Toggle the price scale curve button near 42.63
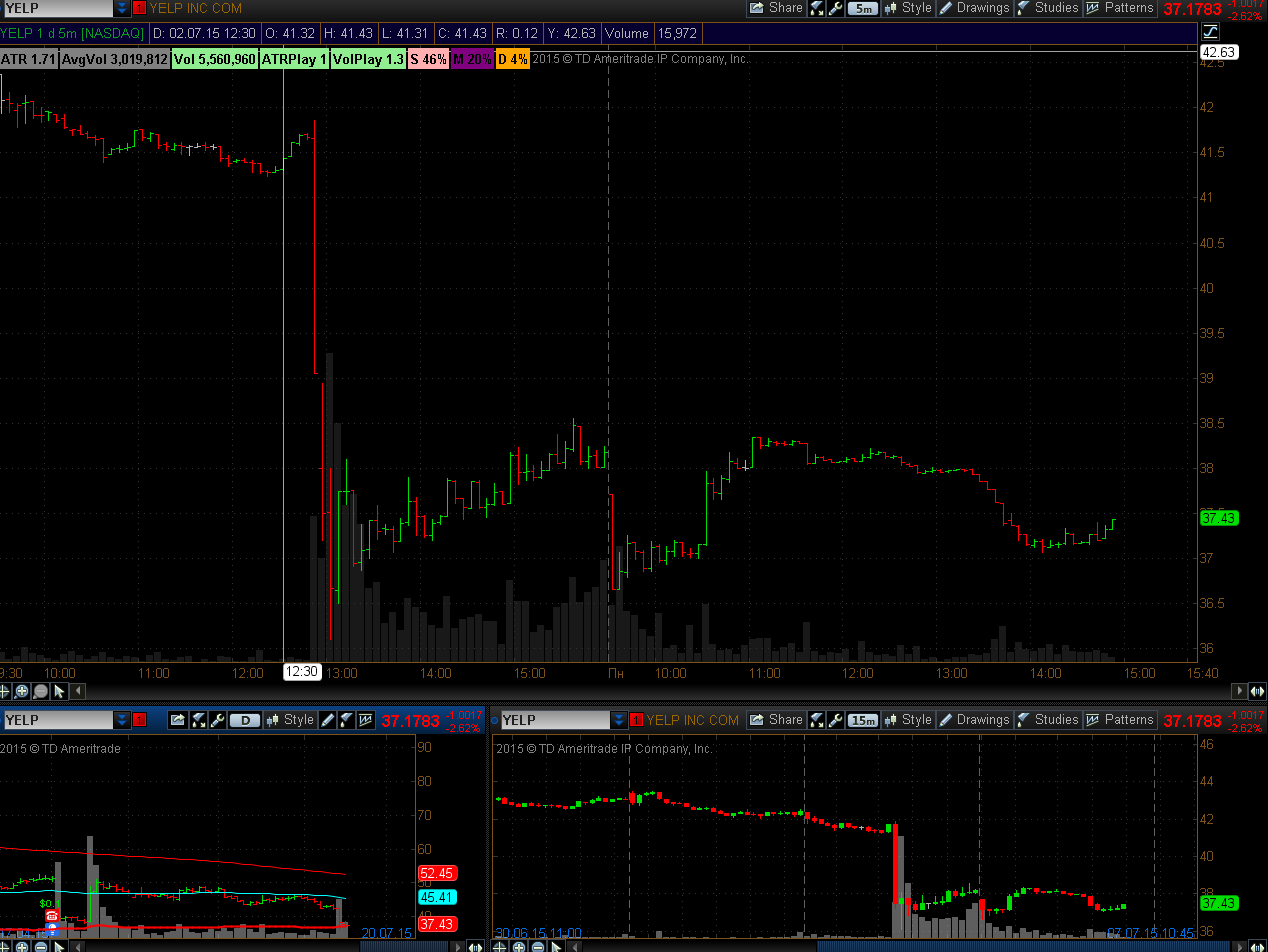 point(1211,33)
